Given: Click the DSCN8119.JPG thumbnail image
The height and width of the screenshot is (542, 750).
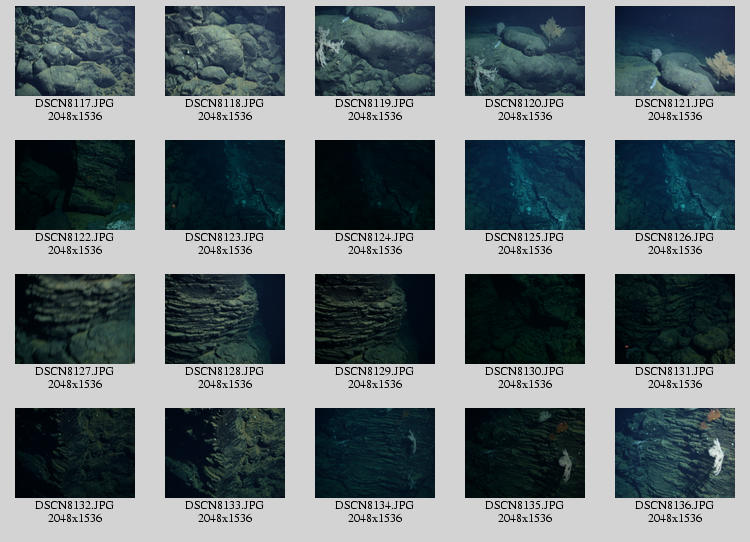Looking at the screenshot, I should point(375,51).
